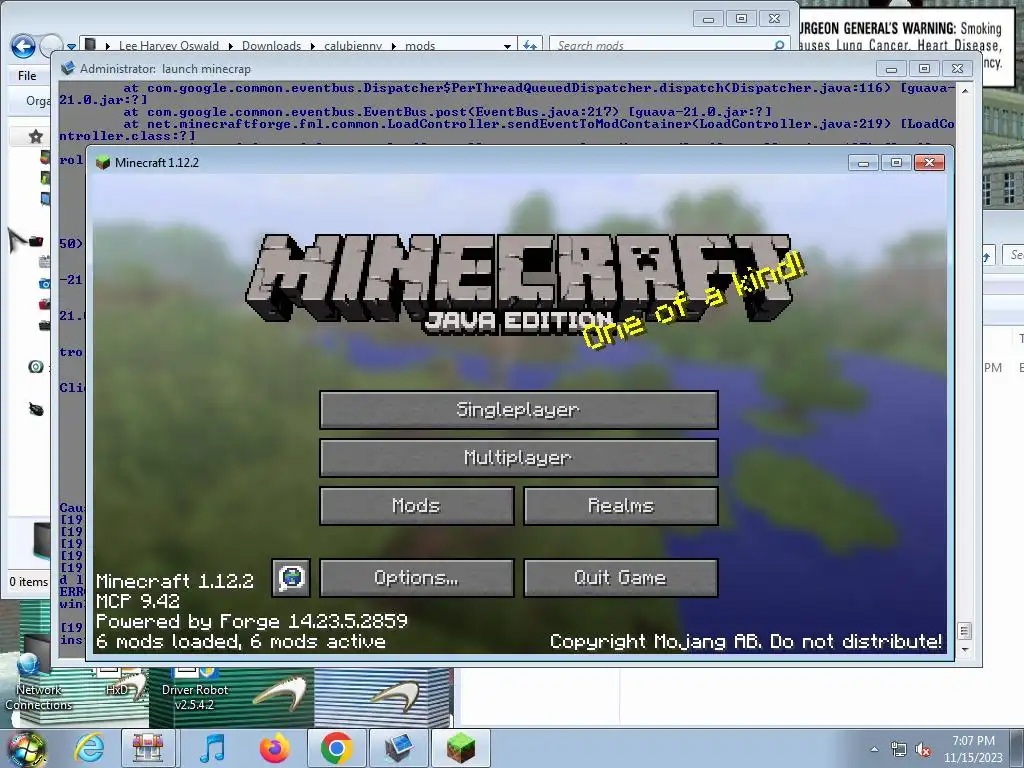
Task: Click the Search mods field in Explorer
Action: point(669,46)
